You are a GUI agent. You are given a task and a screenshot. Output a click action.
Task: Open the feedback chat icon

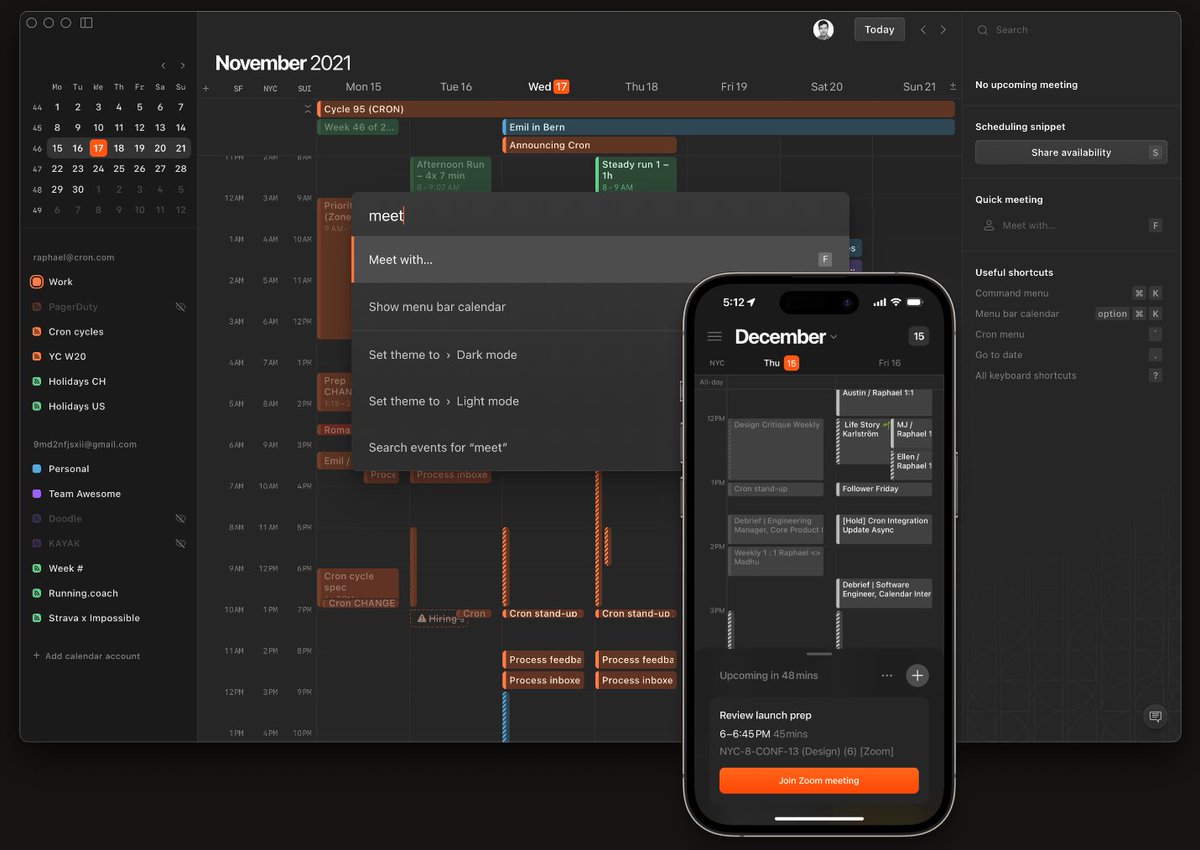click(x=1155, y=716)
